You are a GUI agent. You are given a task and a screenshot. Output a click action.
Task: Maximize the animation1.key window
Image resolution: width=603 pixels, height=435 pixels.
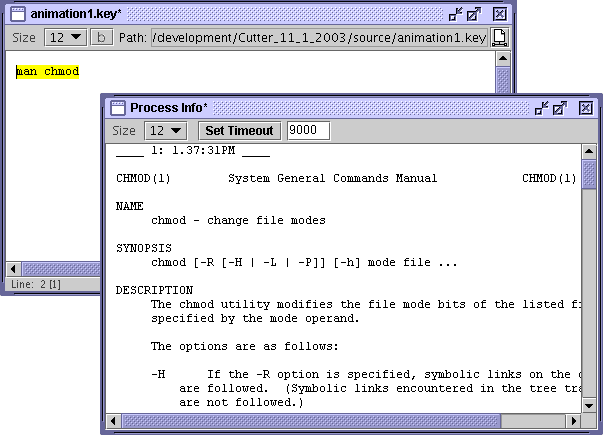click(475, 14)
